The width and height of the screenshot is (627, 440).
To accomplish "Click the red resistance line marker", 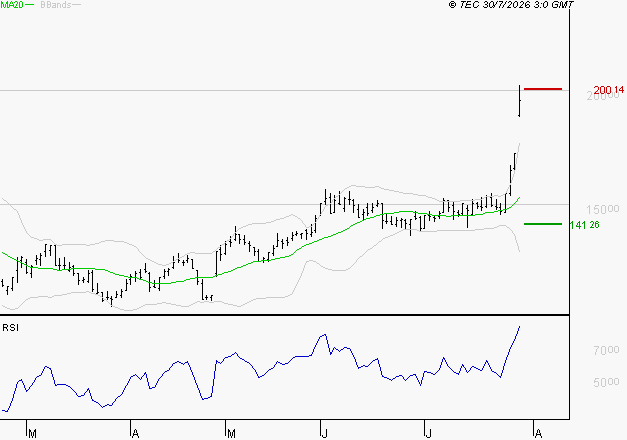I will pos(543,89).
